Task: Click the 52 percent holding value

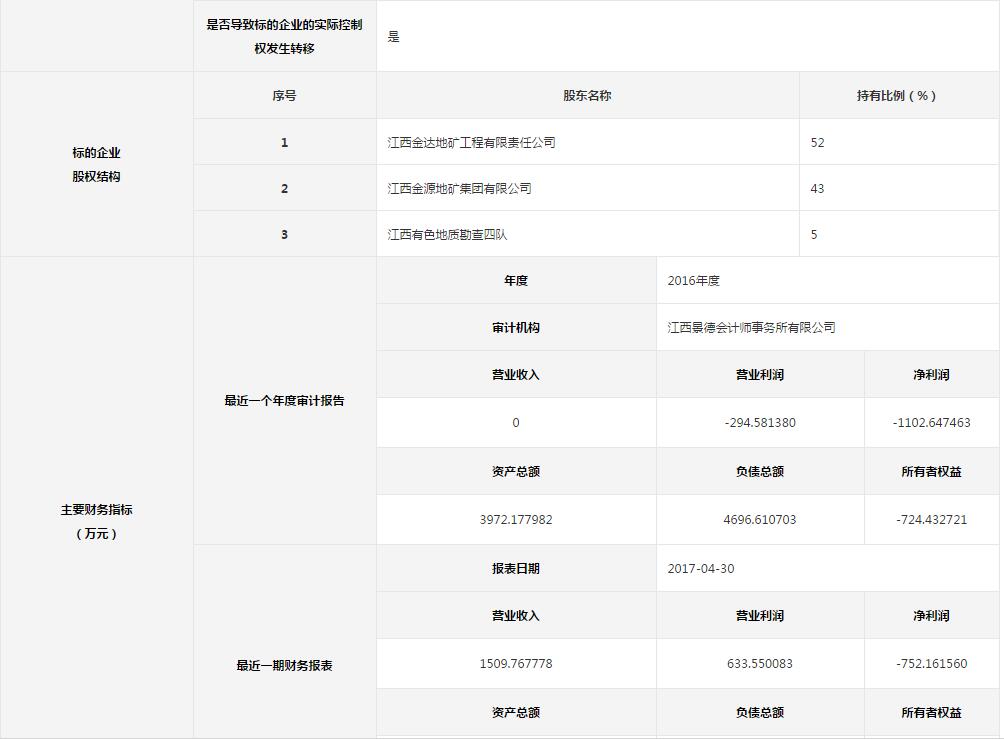Action: click(817, 143)
